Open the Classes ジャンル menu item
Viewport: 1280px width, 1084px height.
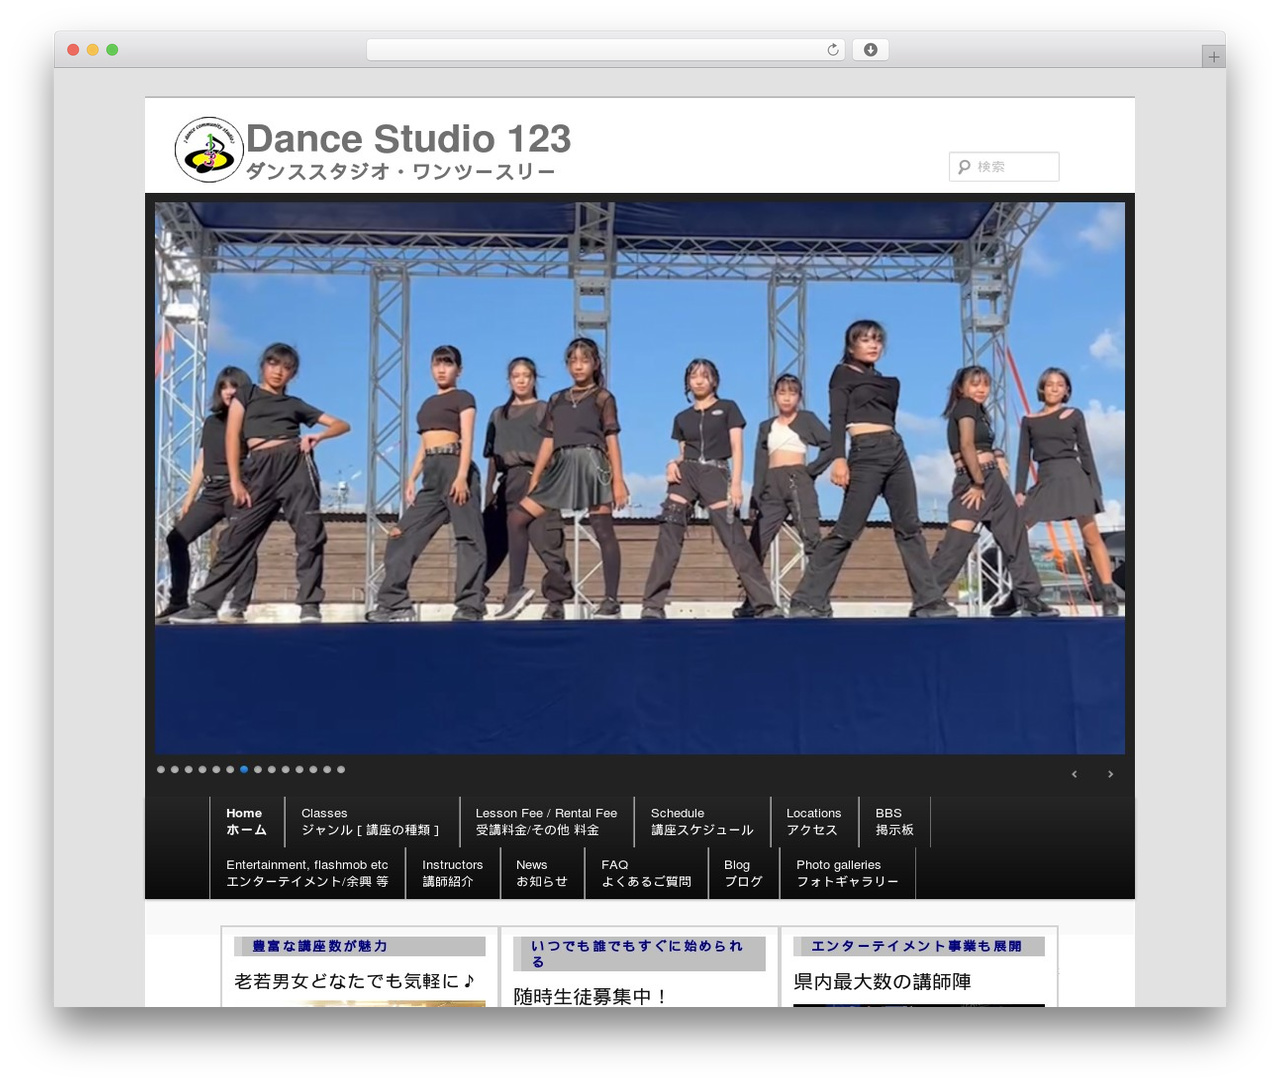click(x=372, y=822)
